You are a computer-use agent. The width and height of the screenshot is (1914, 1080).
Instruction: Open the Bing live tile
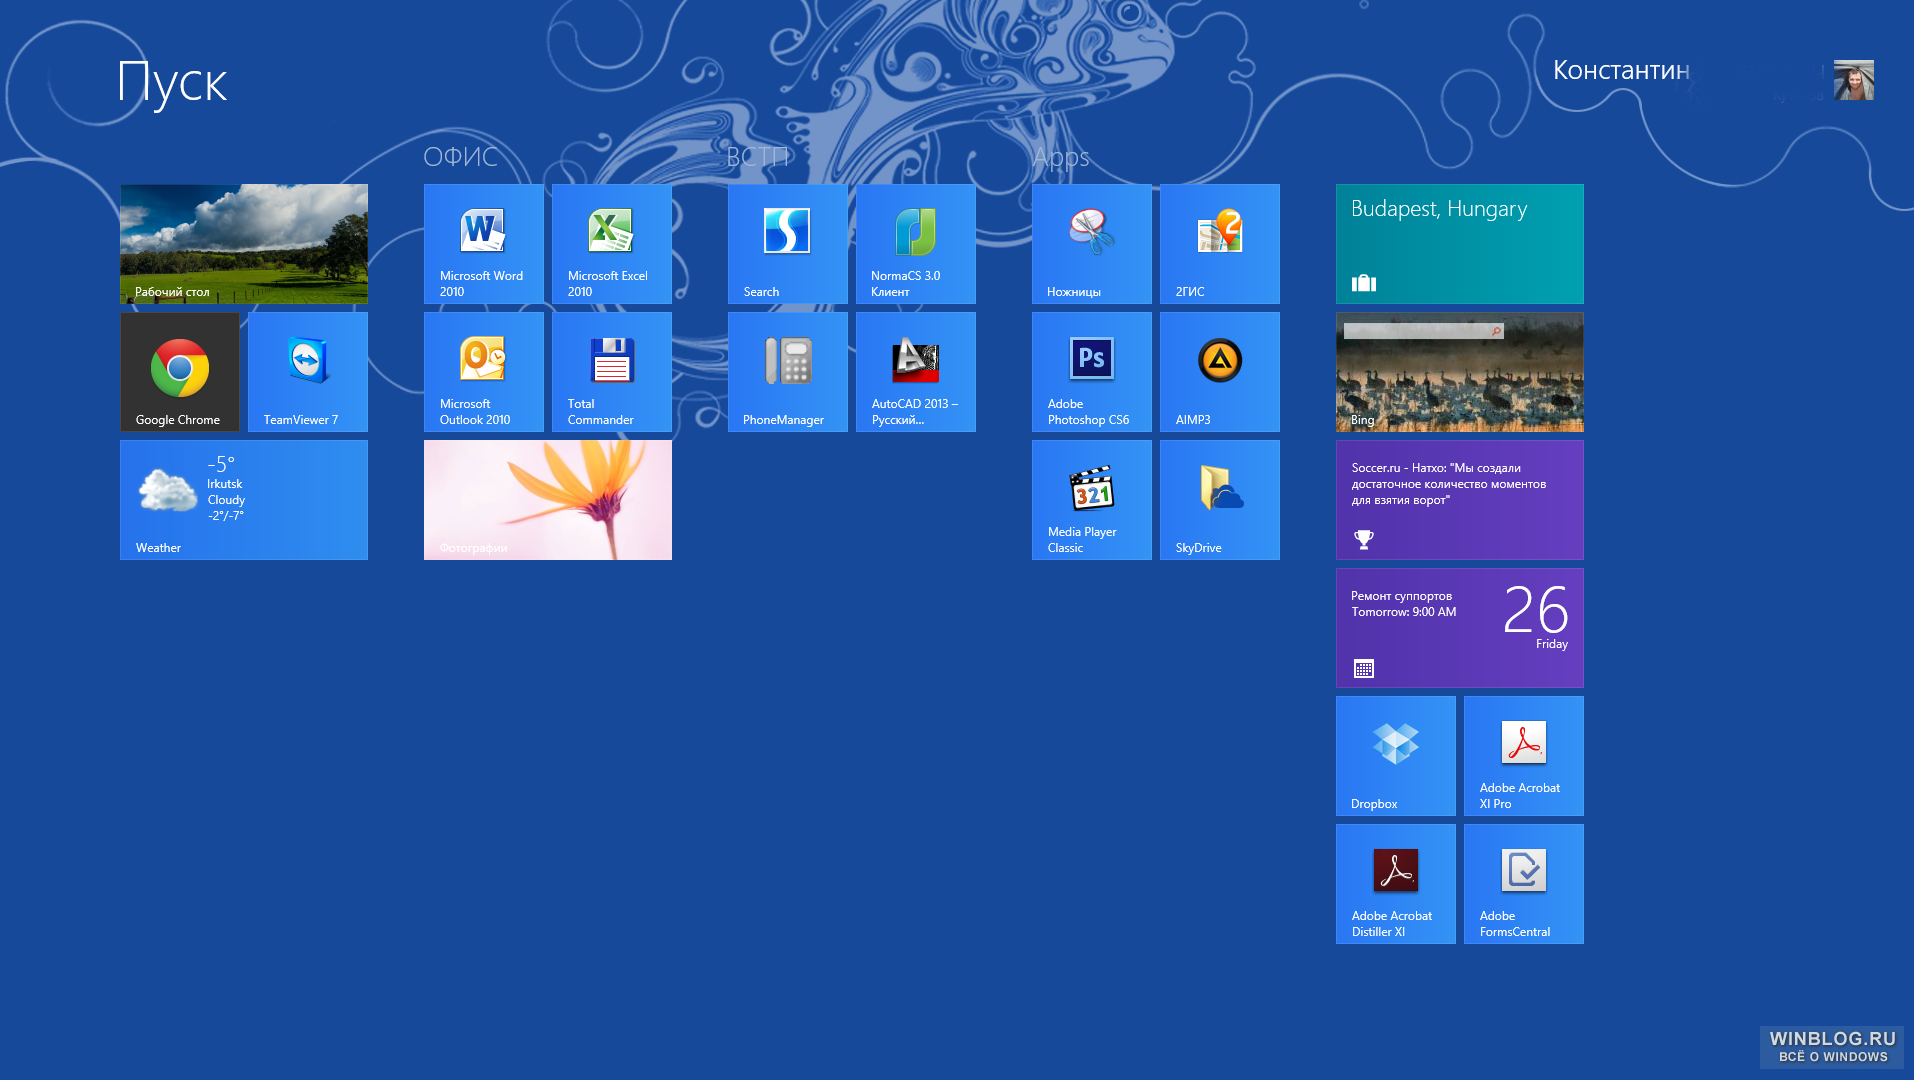click(x=1460, y=372)
